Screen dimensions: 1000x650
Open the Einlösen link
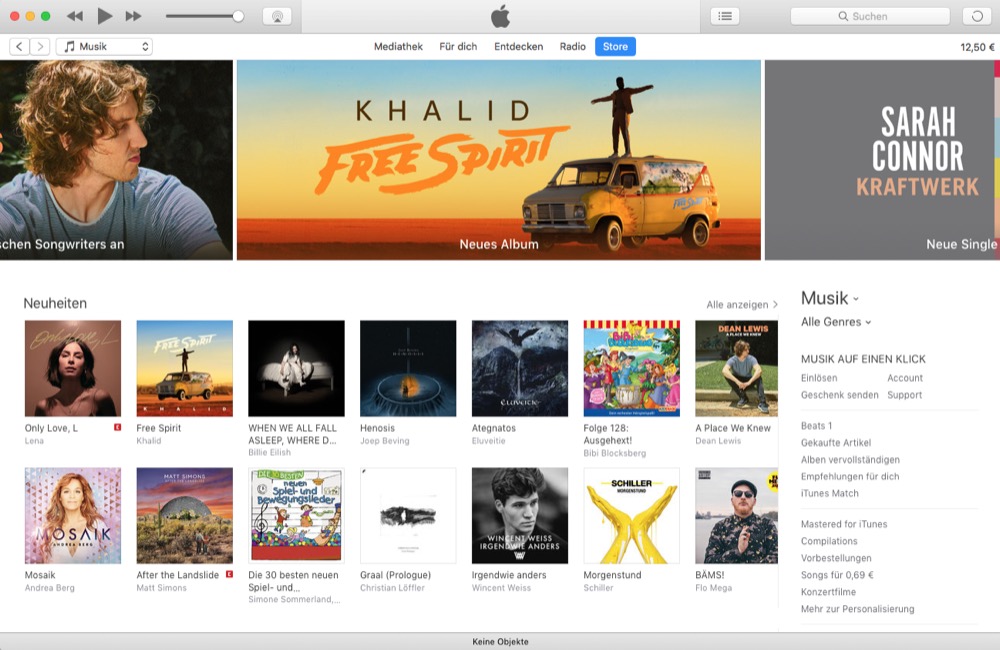819,378
